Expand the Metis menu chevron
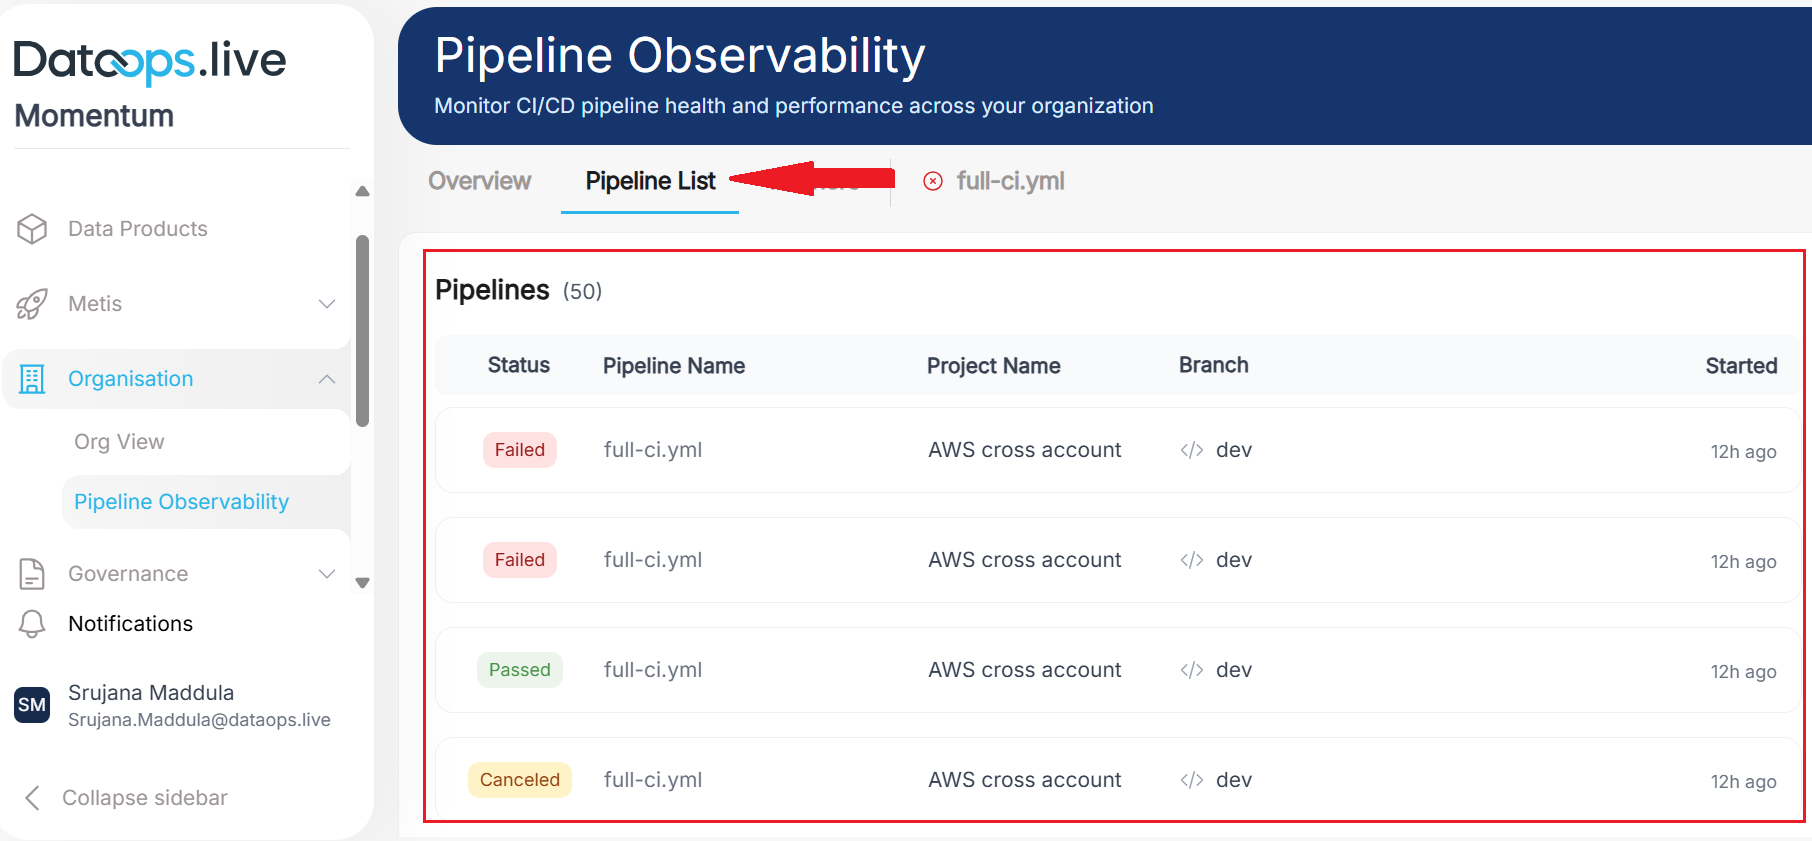Viewport: 1812px width, 841px height. coord(327,304)
